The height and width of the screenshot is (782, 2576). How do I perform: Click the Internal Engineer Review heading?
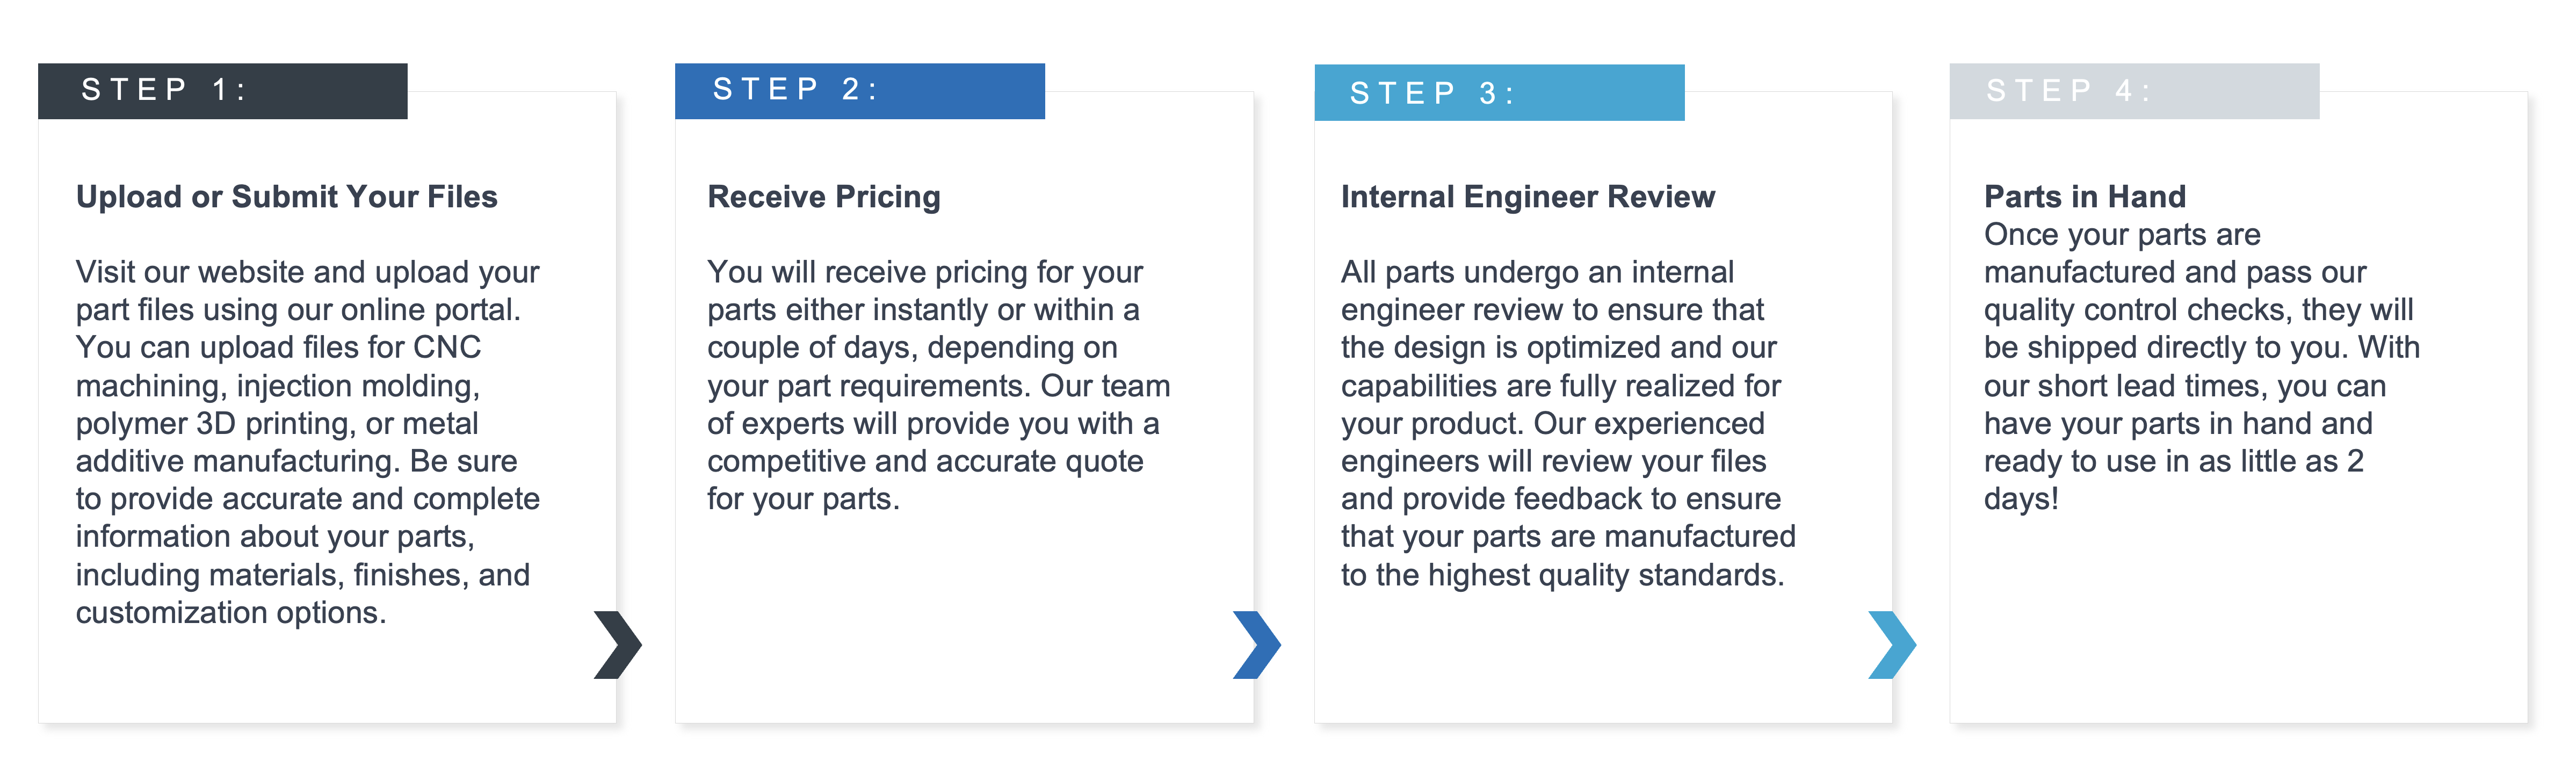coord(1528,197)
